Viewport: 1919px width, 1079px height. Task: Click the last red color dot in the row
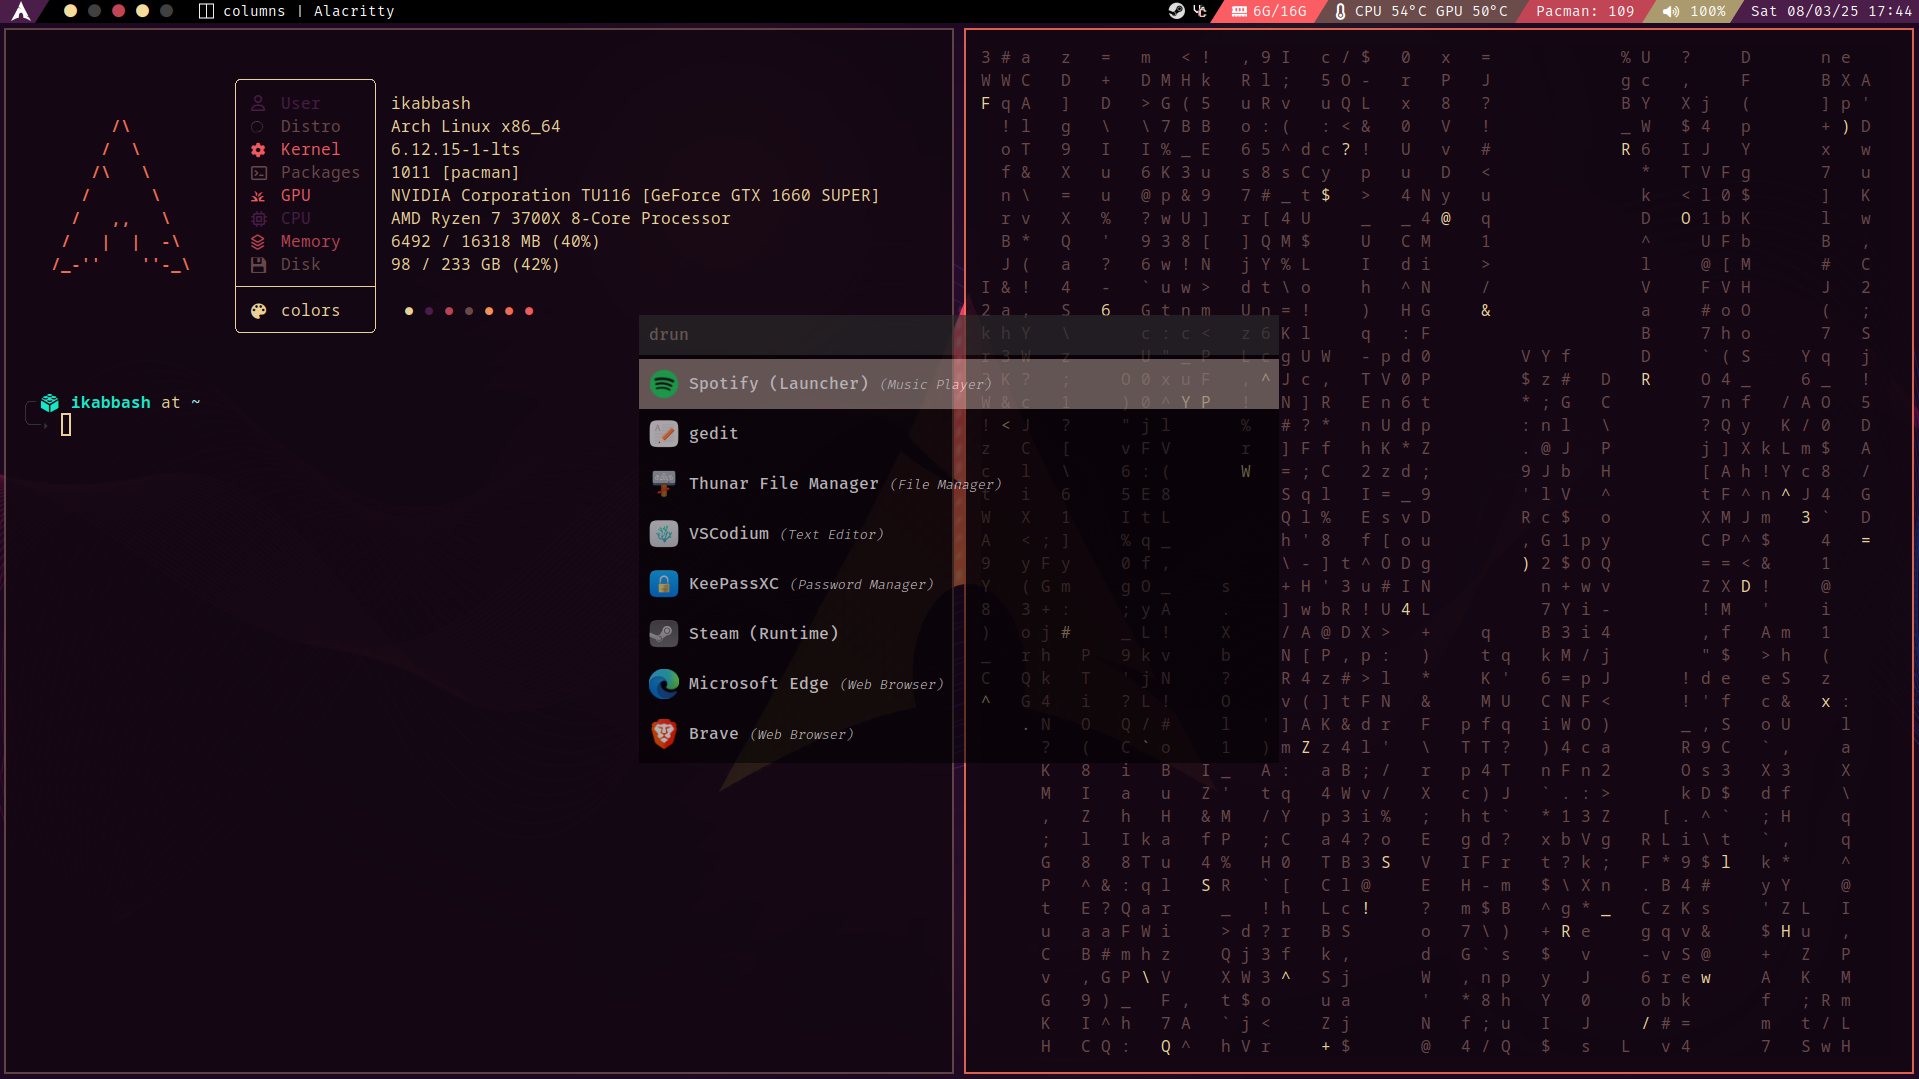pyautogui.click(x=529, y=311)
